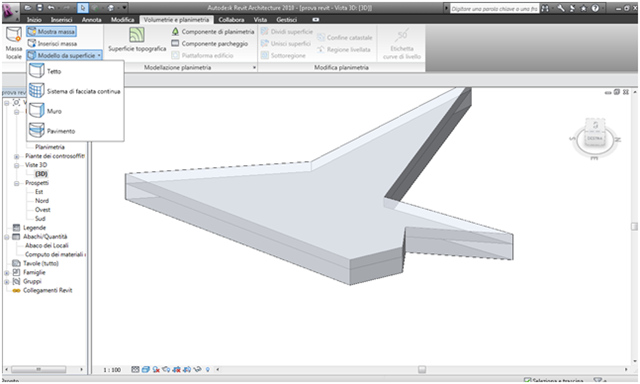640x384 pixels.
Task: Open the Inserisci ribbon tab
Action: point(61,20)
